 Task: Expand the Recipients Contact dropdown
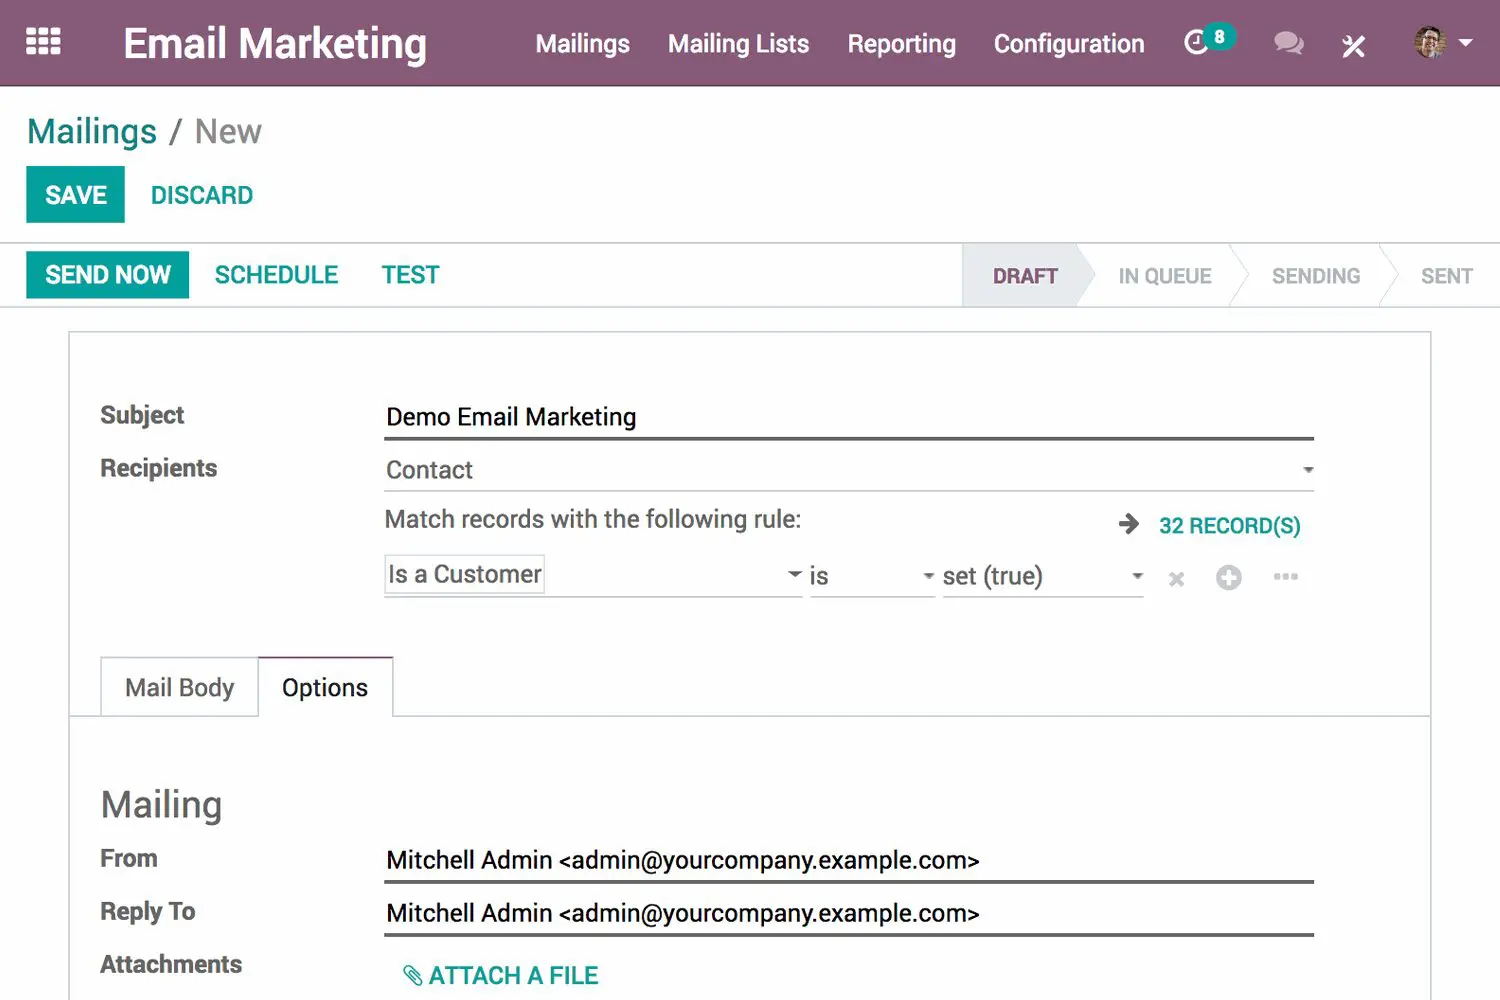pyautogui.click(x=848, y=470)
